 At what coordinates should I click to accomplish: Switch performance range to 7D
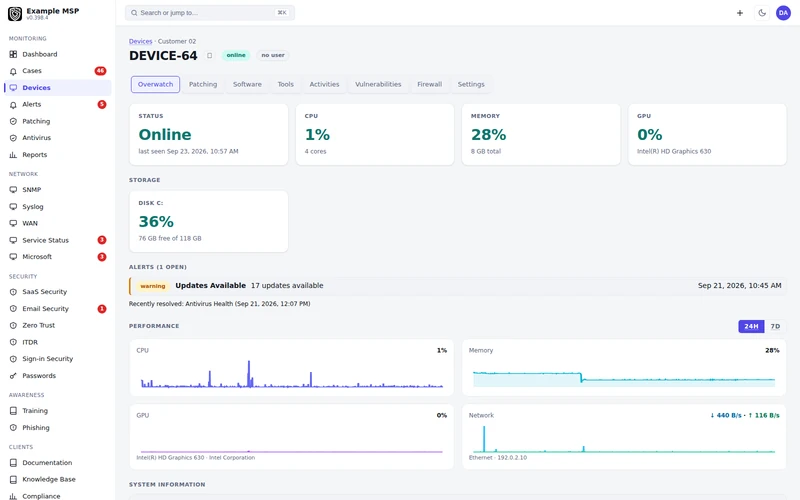pyautogui.click(x=775, y=327)
